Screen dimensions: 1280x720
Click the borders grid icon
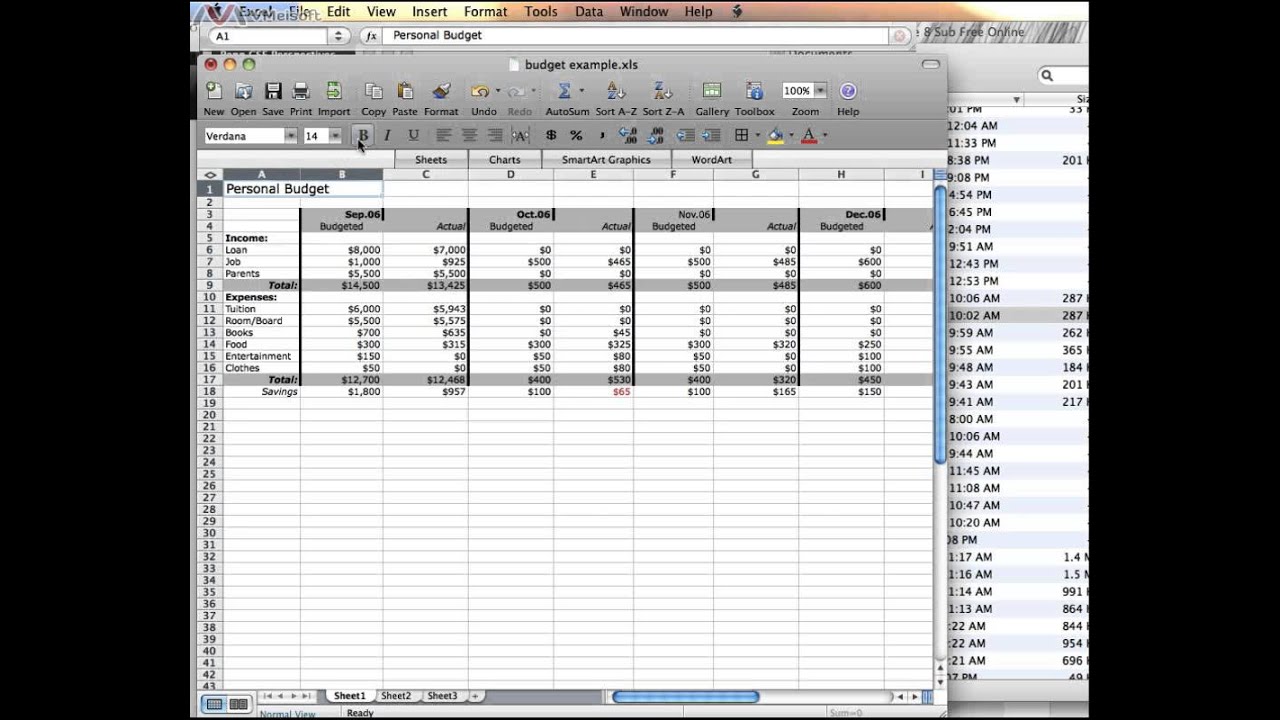[741, 135]
